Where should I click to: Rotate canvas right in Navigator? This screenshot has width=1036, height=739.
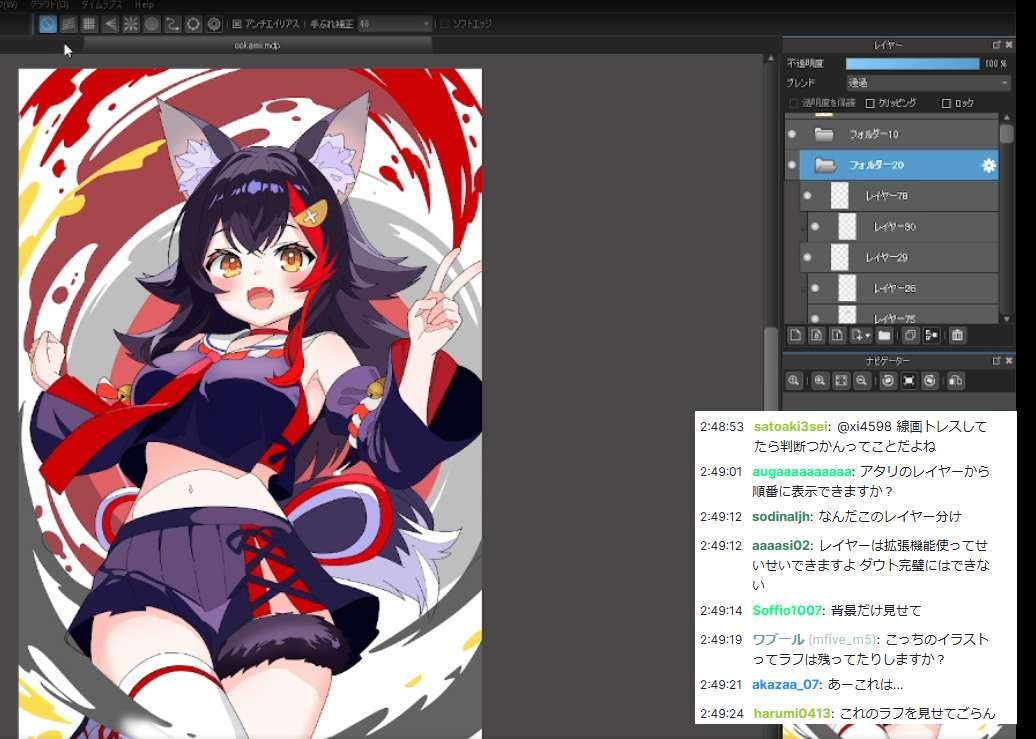click(x=930, y=381)
